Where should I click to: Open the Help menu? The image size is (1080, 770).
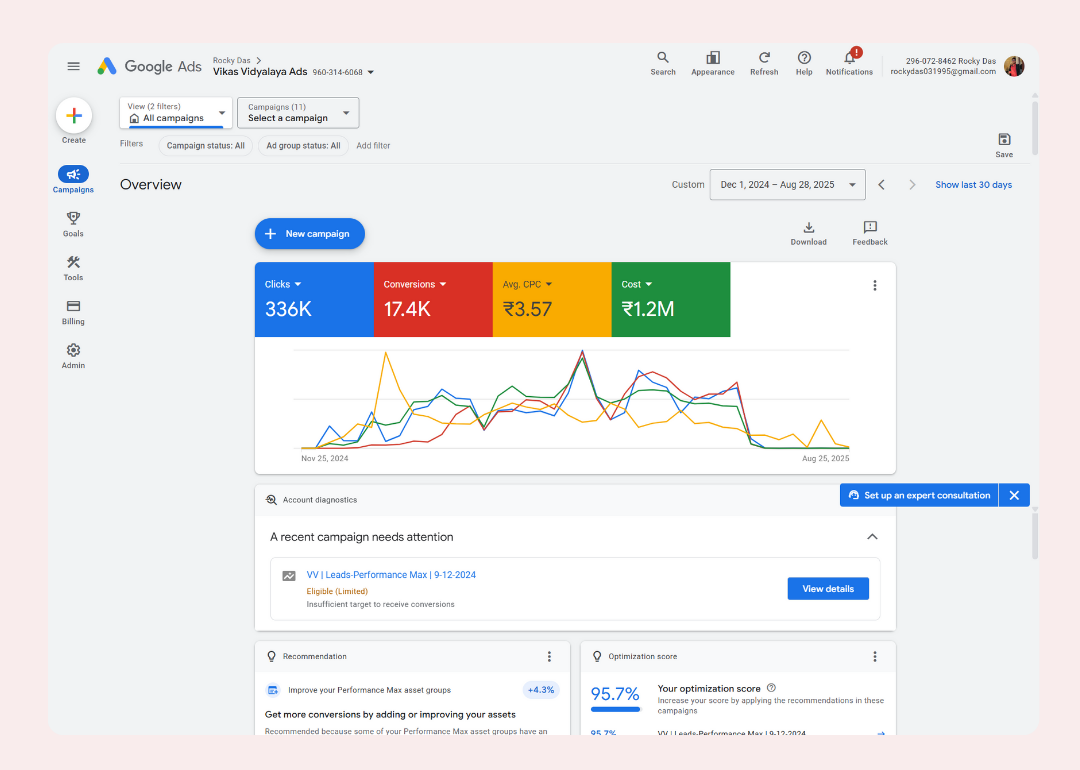click(x=804, y=63)
